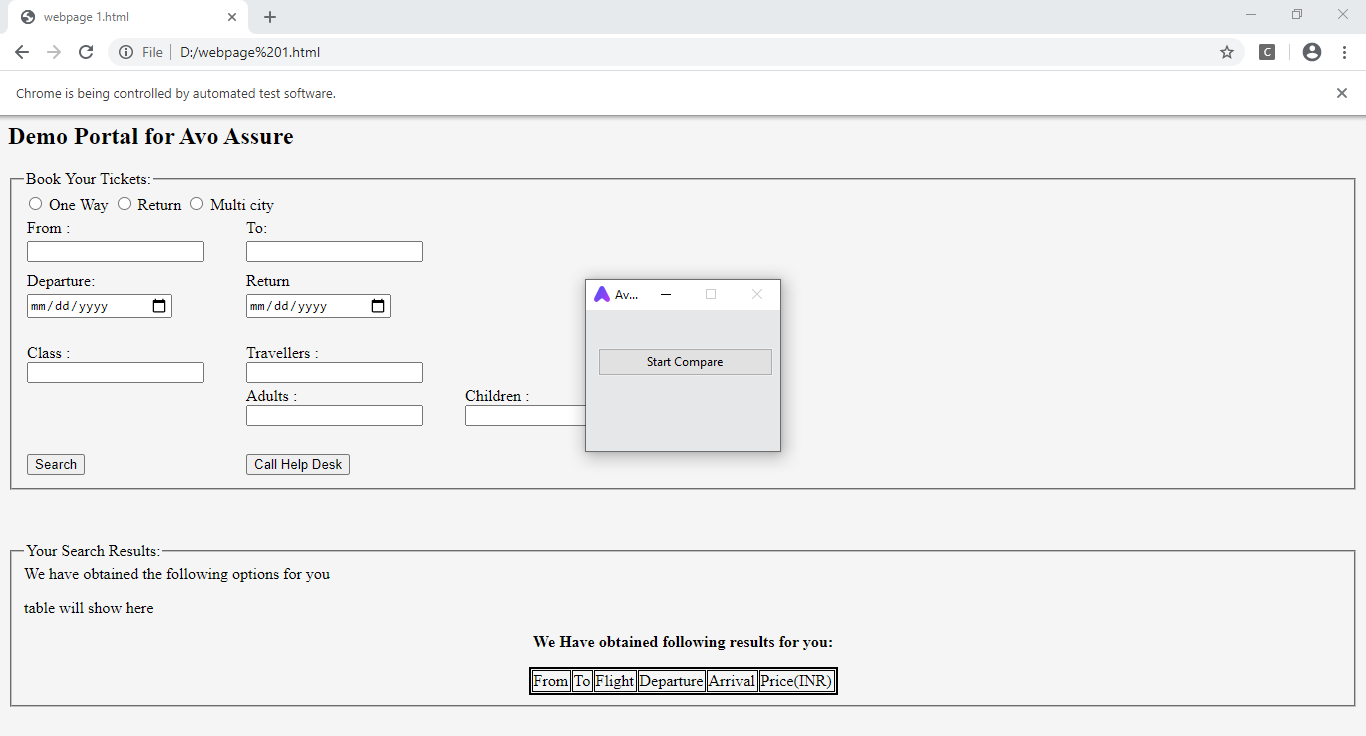Select the One Way radio option
The width and height of the screenshot is (1366, 736).
pyautogui.click(x=36, y=204)
